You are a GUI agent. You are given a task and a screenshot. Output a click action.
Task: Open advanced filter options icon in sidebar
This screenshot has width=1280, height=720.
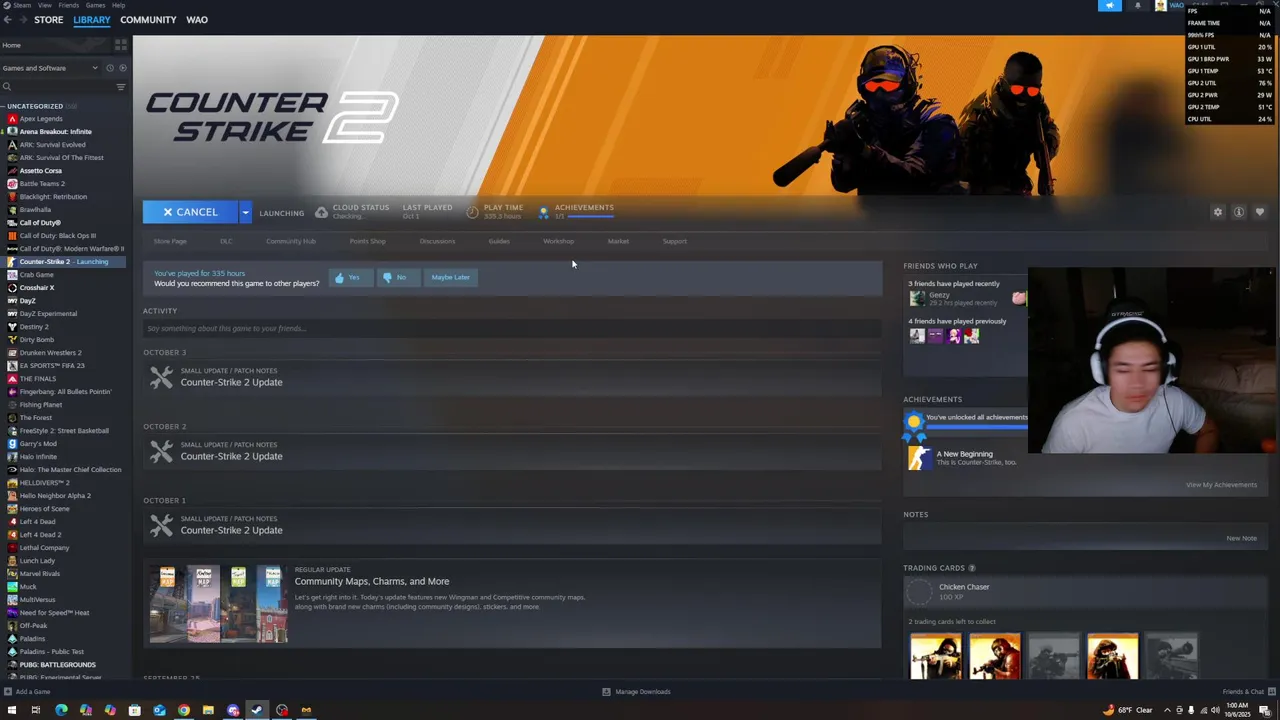[x=121, y=87]
